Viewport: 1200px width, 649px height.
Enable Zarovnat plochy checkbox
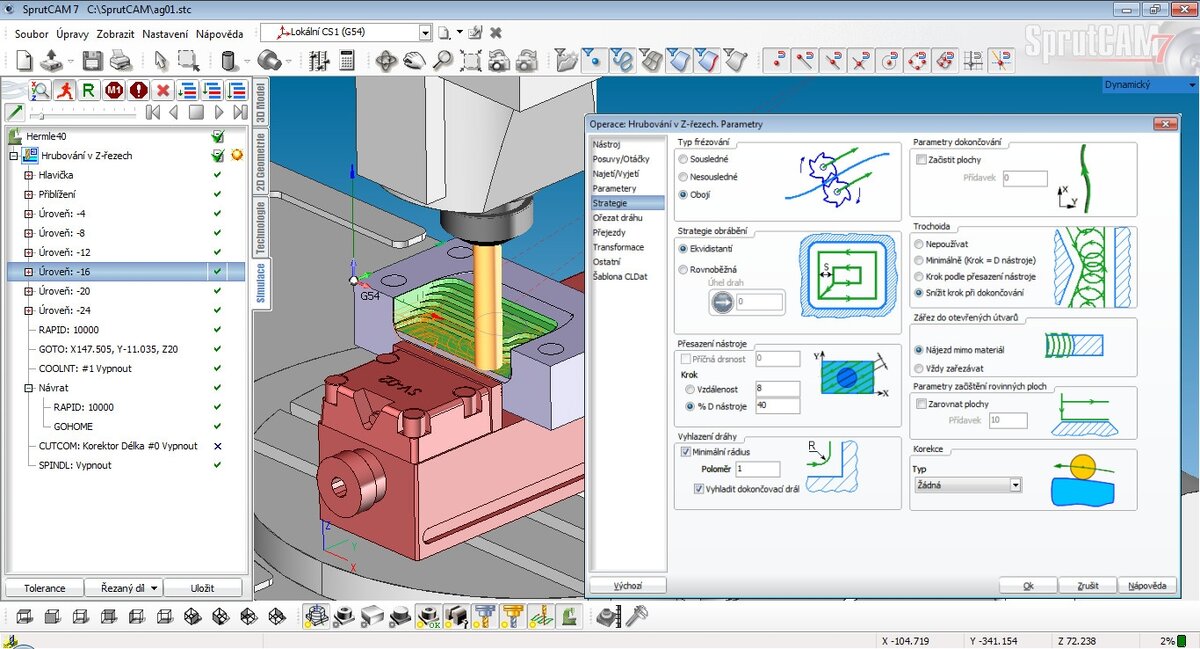tap(922, 403)
